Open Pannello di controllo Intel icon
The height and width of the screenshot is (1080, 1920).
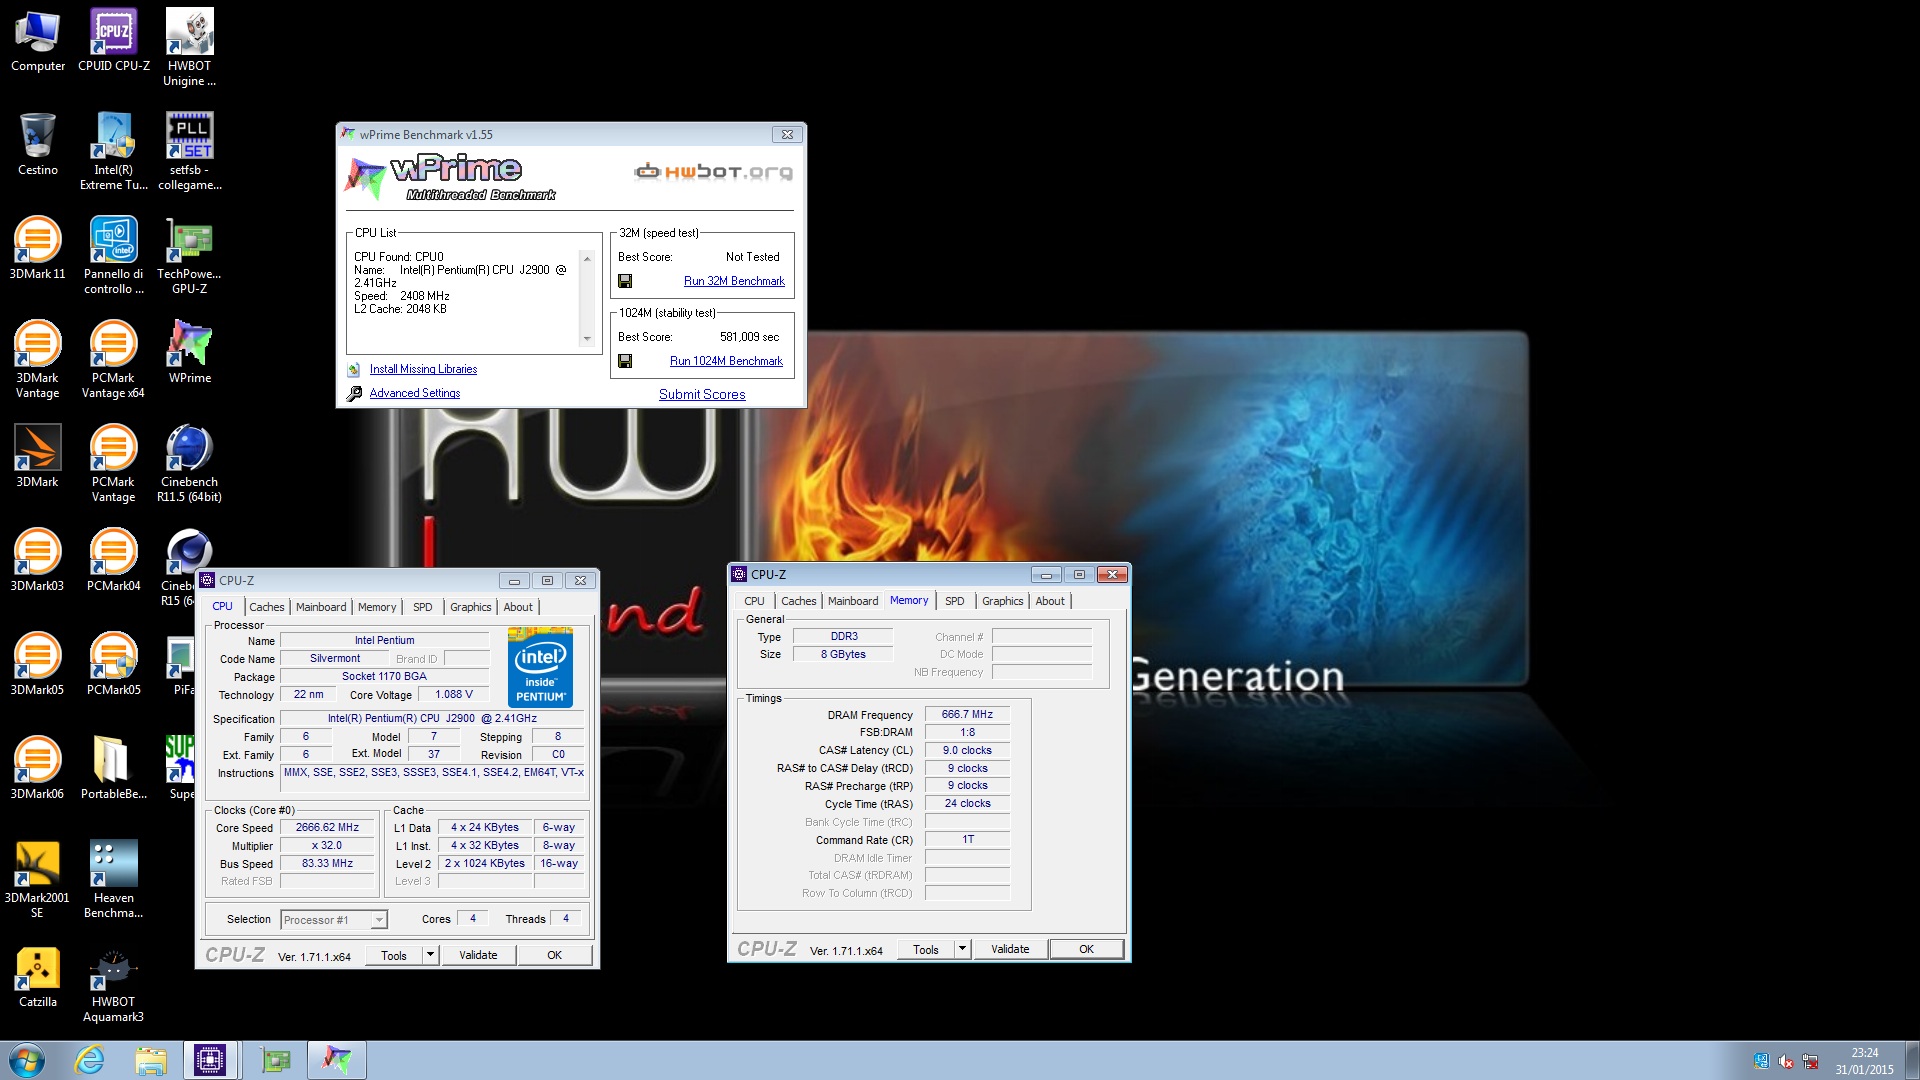114,255
